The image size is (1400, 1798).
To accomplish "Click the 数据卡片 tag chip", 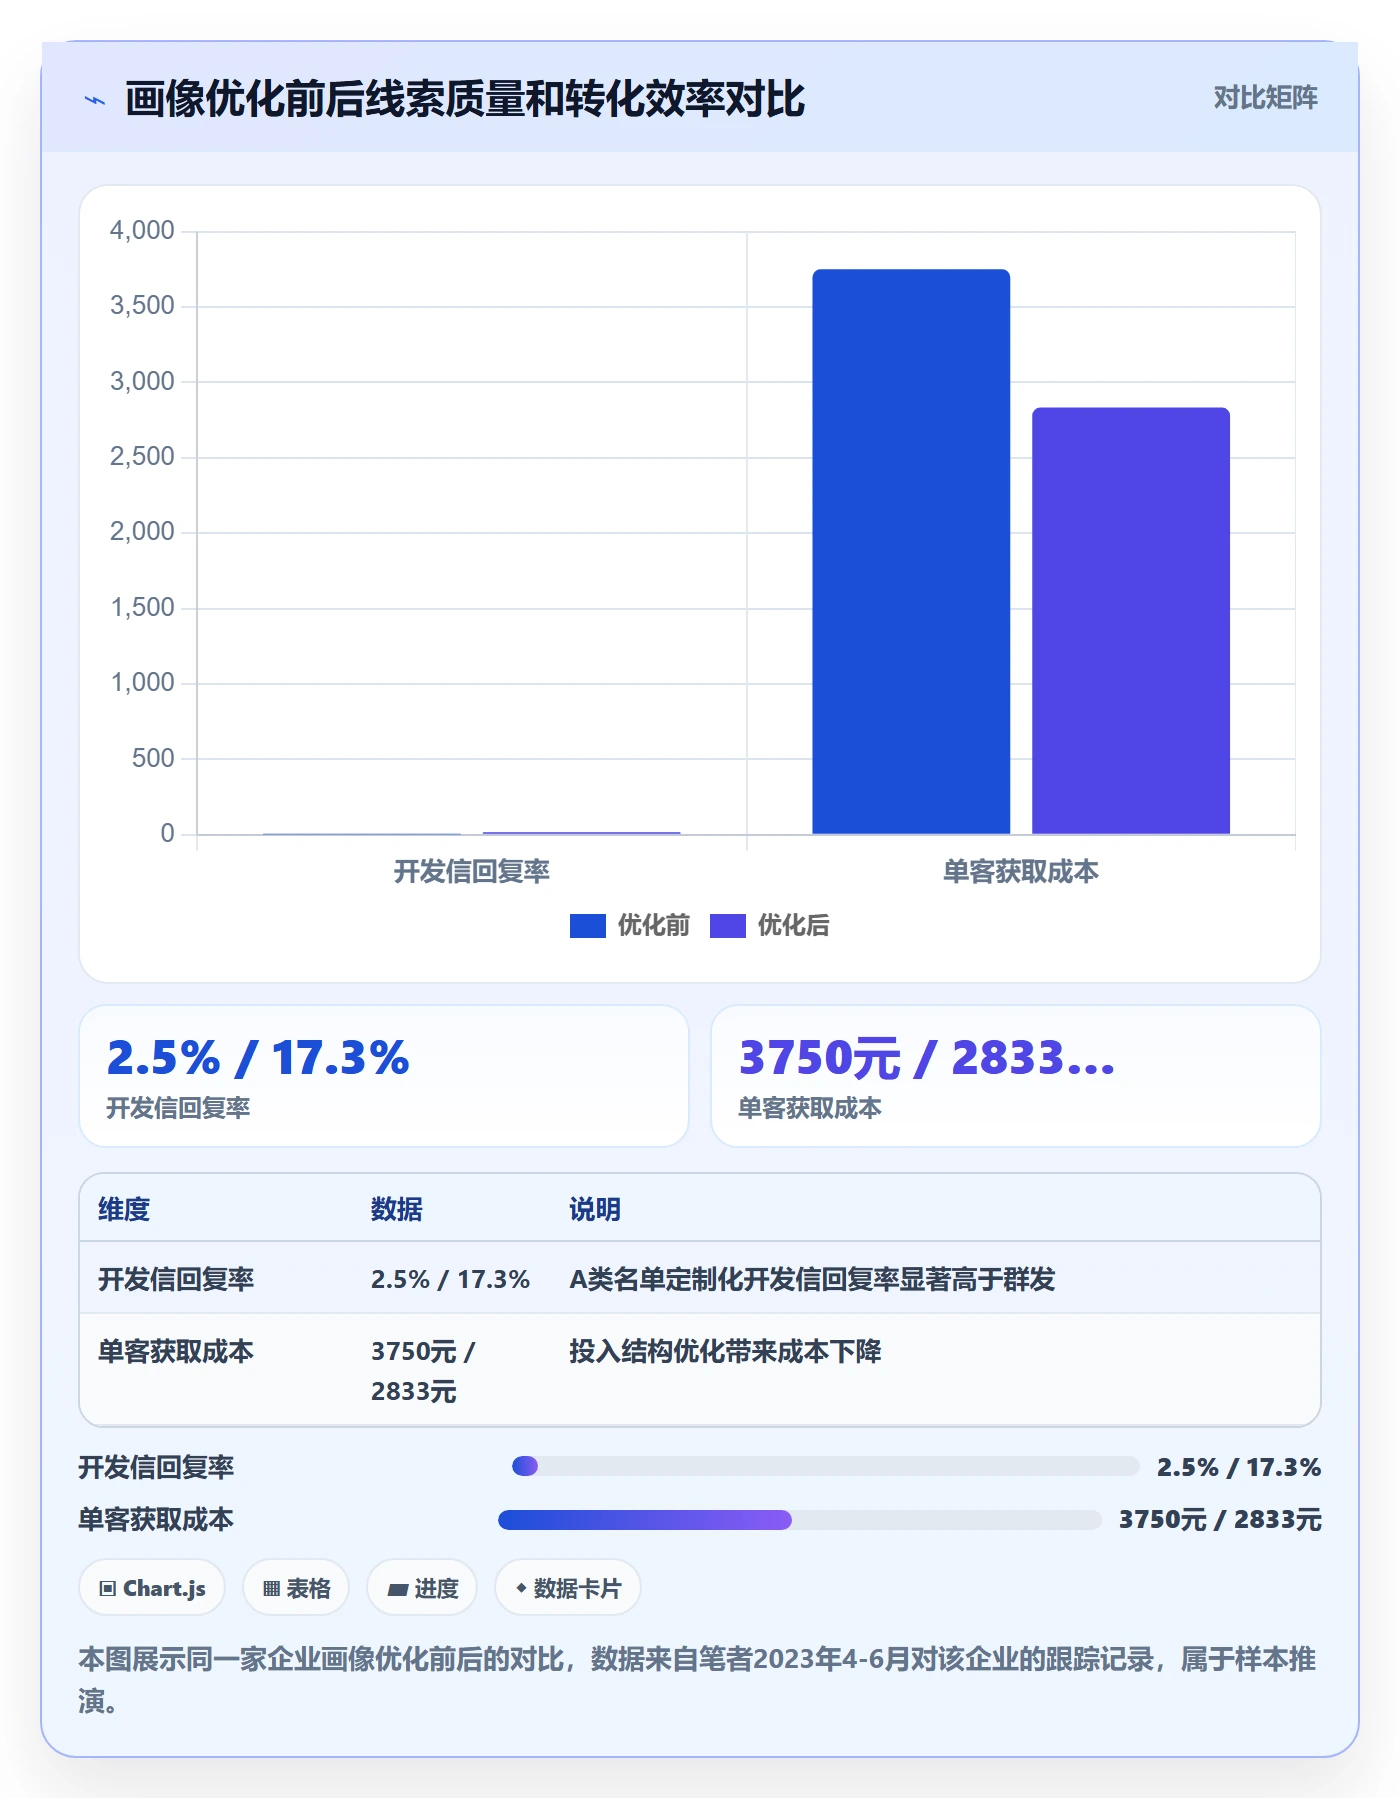I will [x=567, y=1588].
